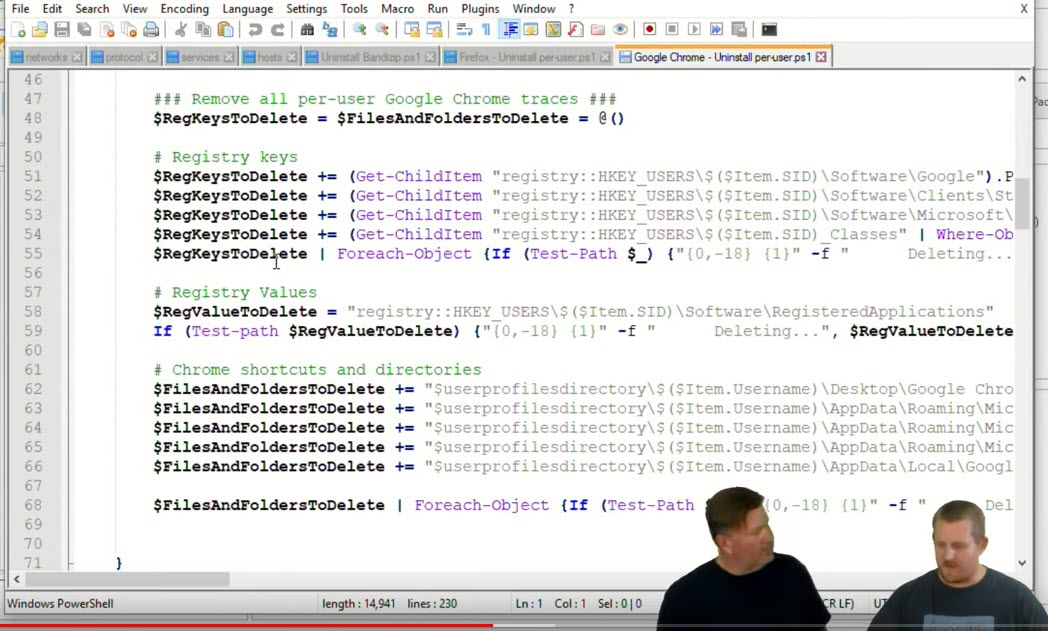The height and width of the screenshot is (631, 1048).
Task: Switch to the protocol tab
Action: pos(124,57)
